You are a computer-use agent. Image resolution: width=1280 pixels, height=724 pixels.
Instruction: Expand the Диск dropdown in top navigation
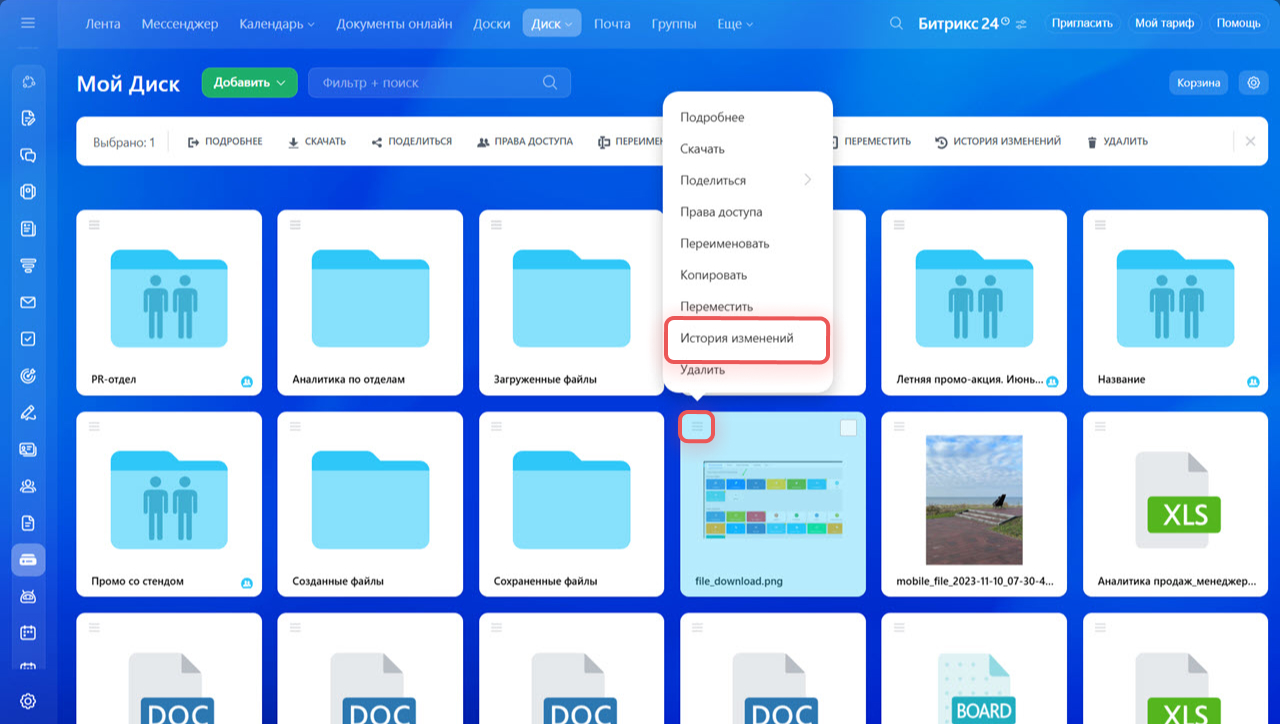[552, 23]
